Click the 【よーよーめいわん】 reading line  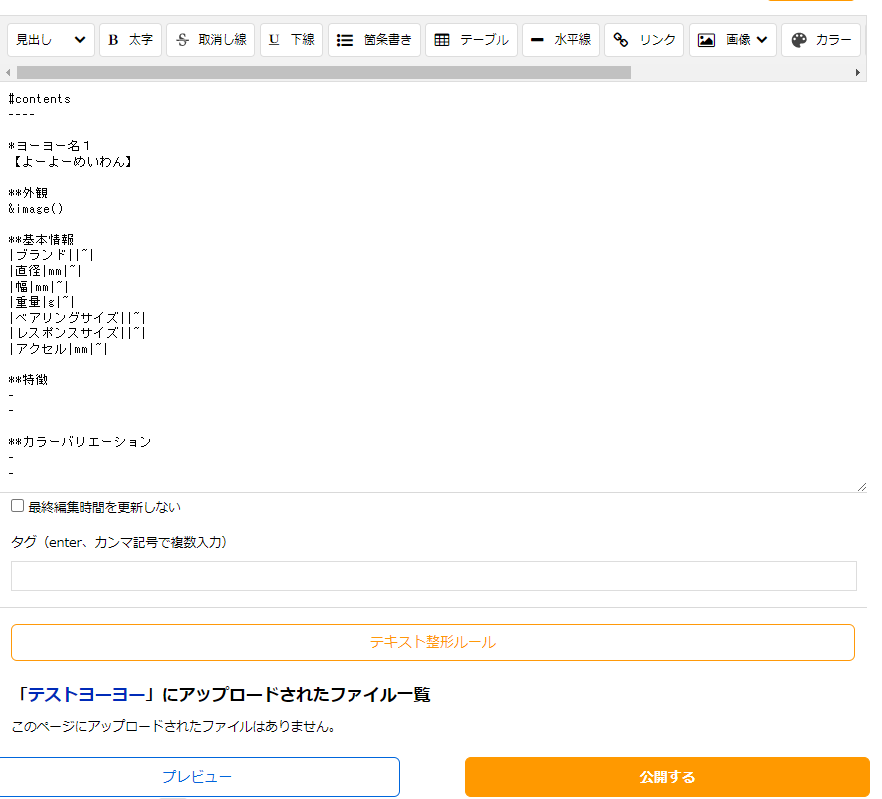click(72, 161)
